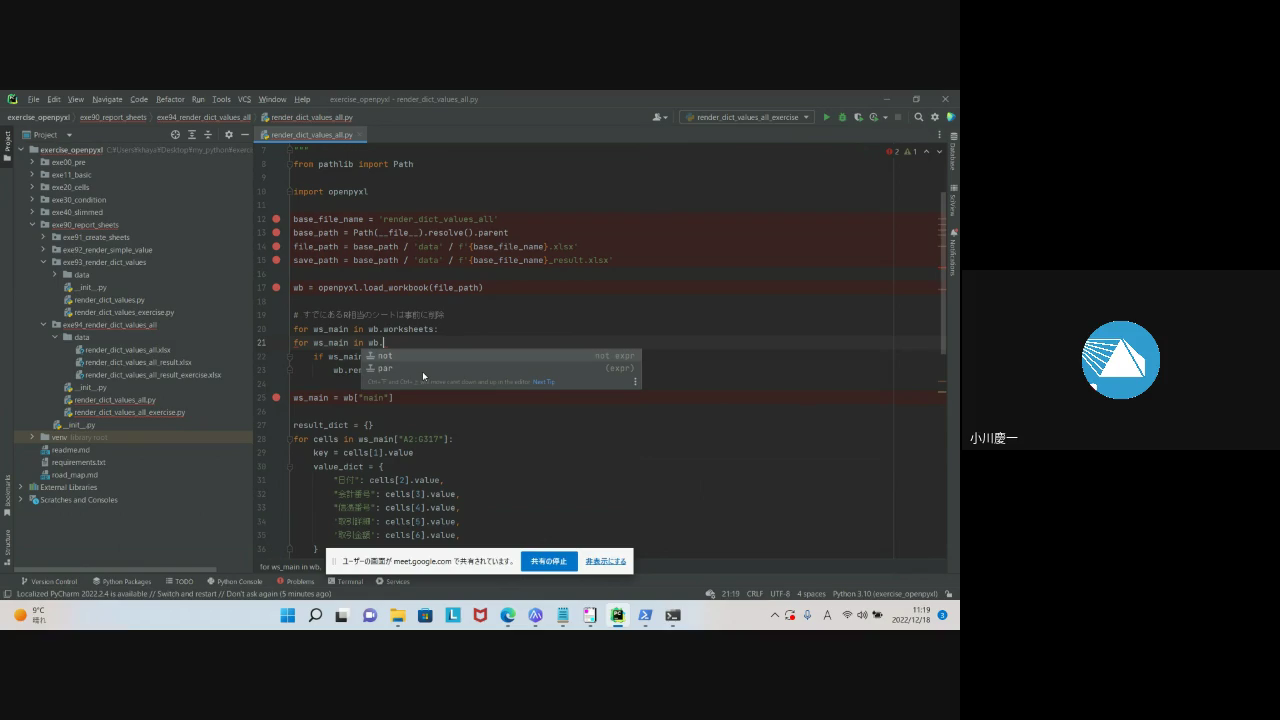This screenshot has height=720, width=1280.
Task: Run the render_dict_values_all_exercise configuration
Action: (826, 117)
